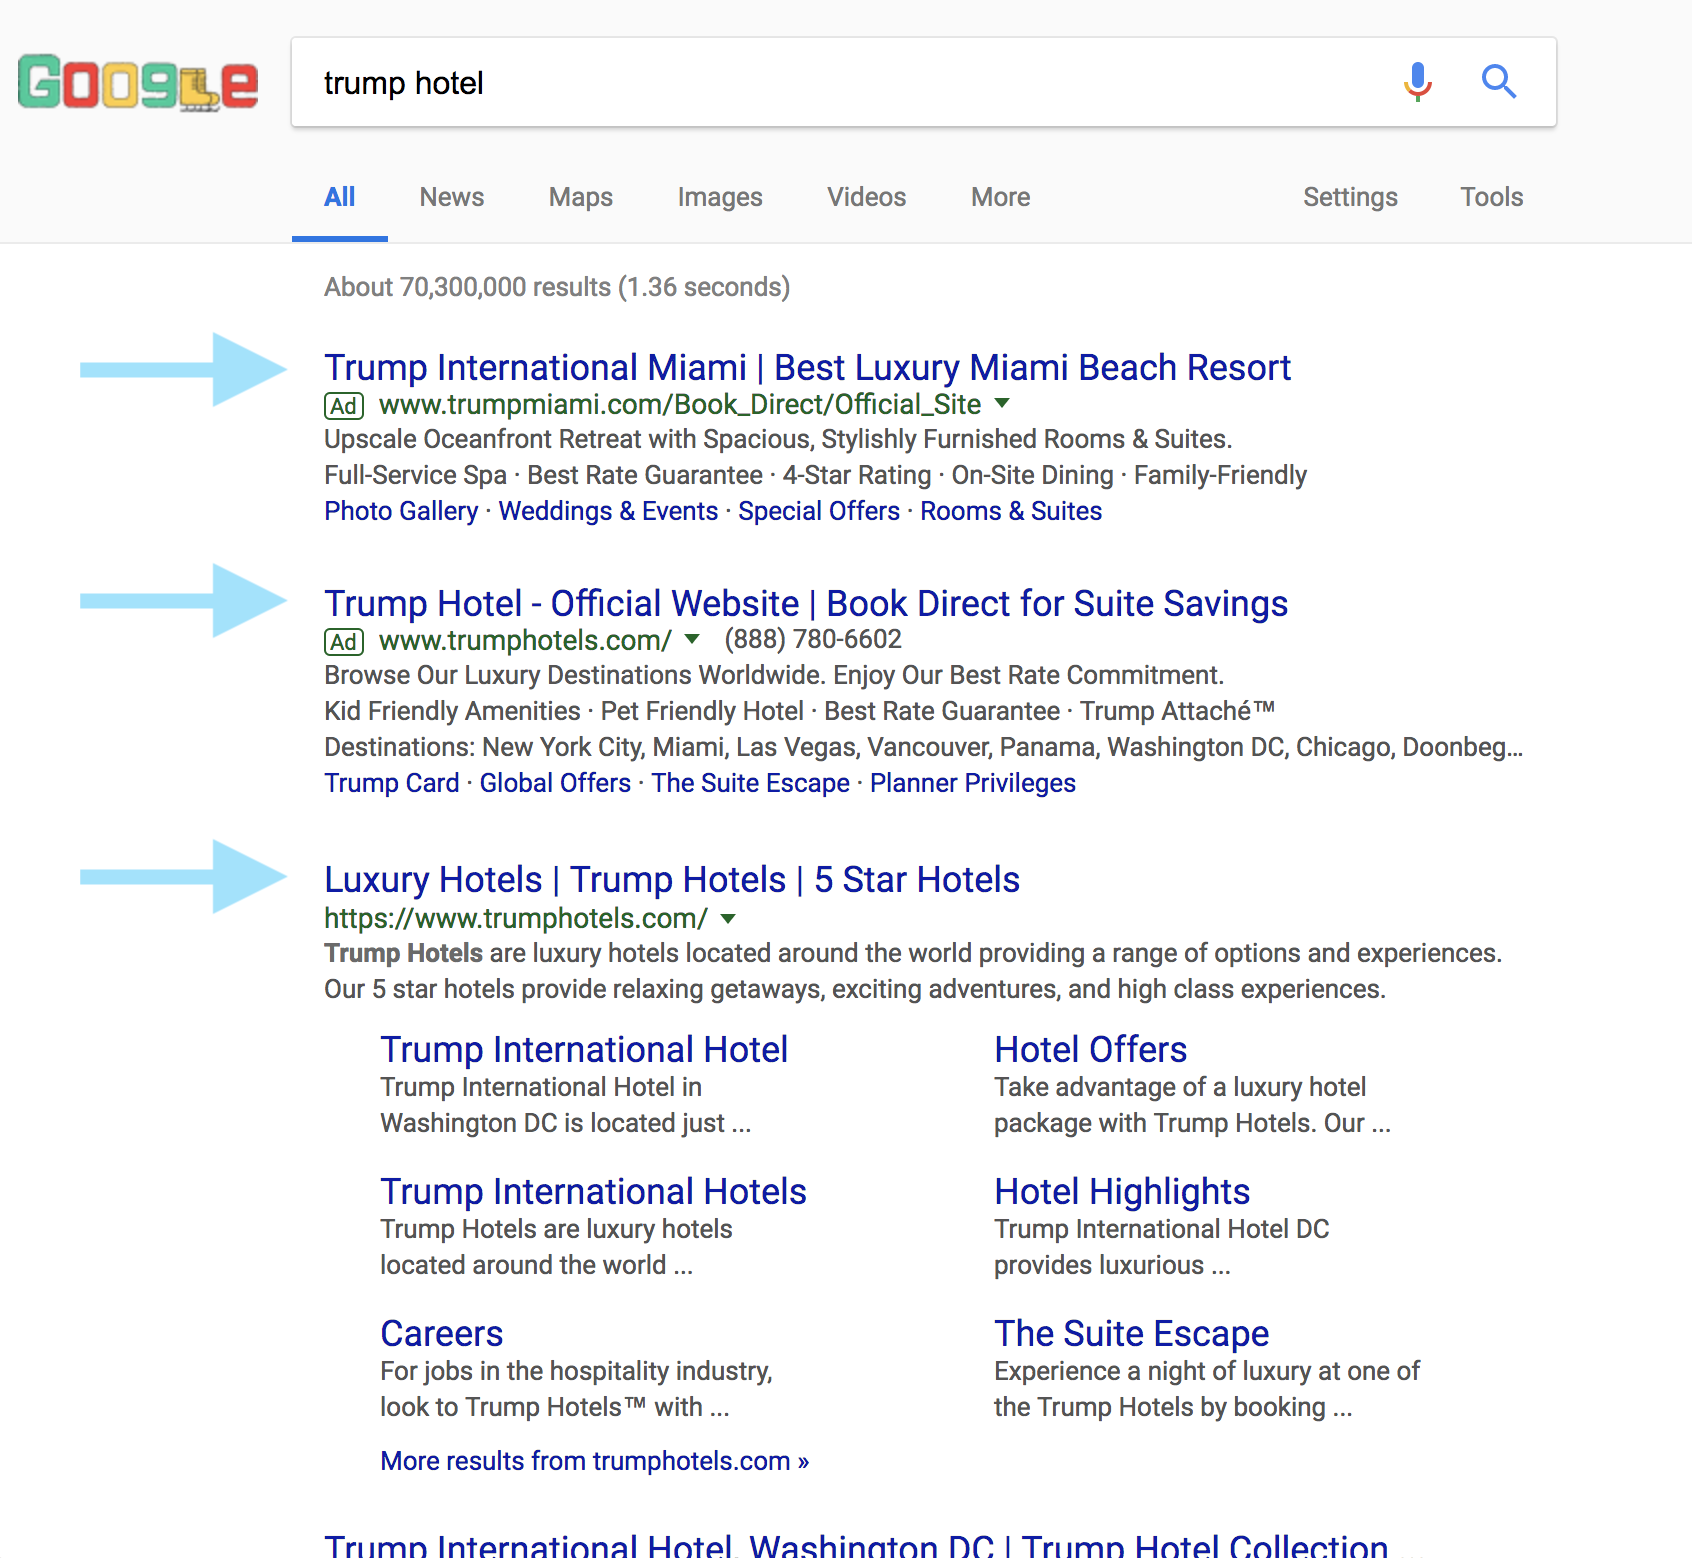
Task: Open the Maps results tab
Action: coord(580,197)
